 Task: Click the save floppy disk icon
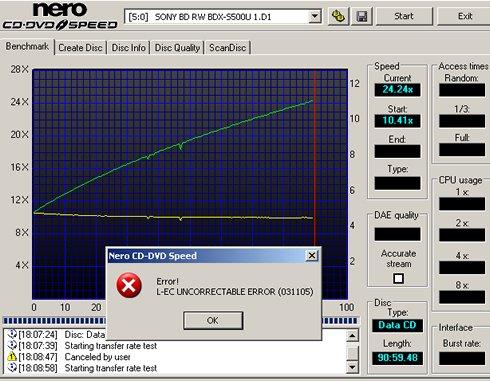pos(362,16)
